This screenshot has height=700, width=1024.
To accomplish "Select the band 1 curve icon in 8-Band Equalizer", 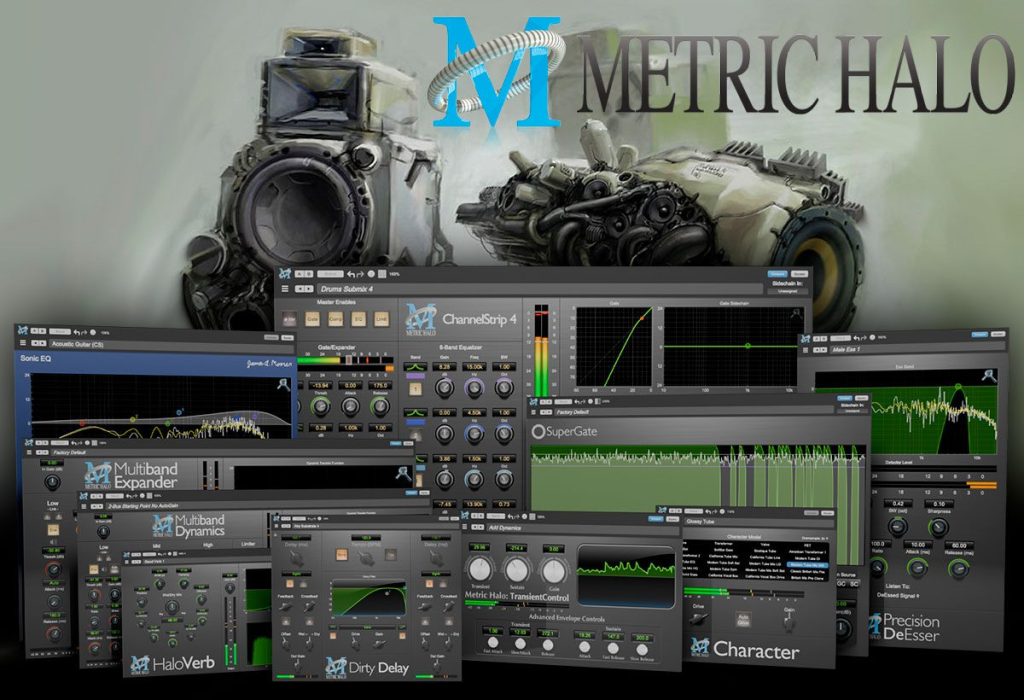I will click(x=415, y=367).
